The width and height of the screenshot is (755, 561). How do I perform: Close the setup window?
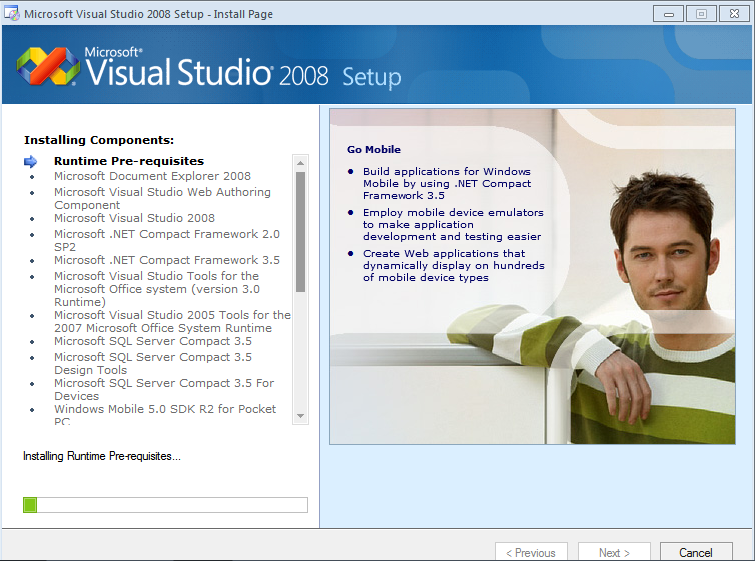click(734, 13)
